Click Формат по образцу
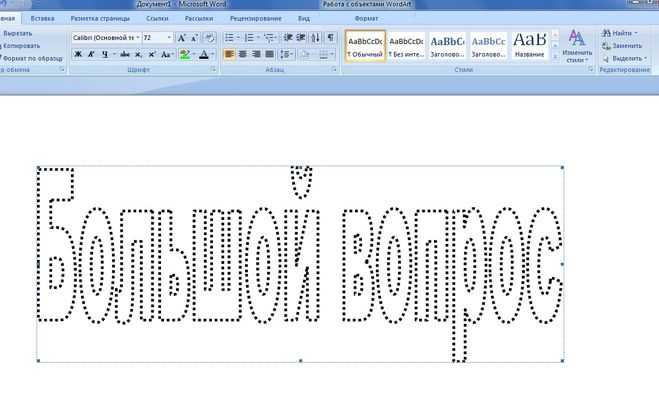The image size is (659, 393). (x=32, y=58)
